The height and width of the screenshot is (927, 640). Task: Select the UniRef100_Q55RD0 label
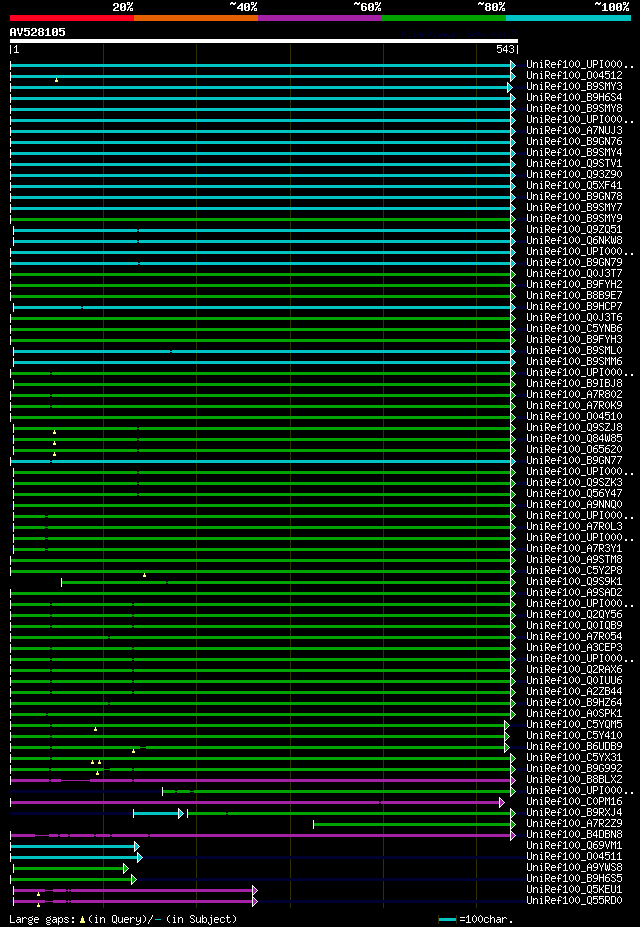(x=574, y=901)
